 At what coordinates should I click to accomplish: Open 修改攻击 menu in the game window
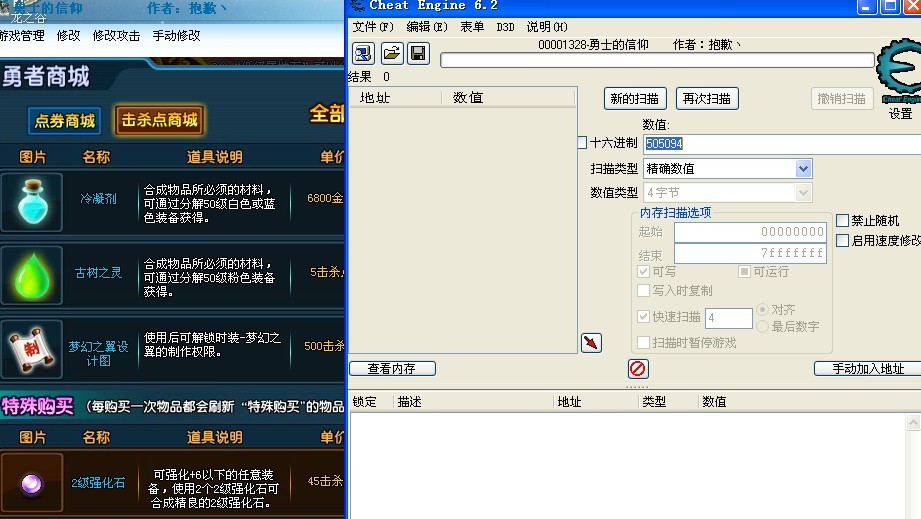tap(116, 36)
